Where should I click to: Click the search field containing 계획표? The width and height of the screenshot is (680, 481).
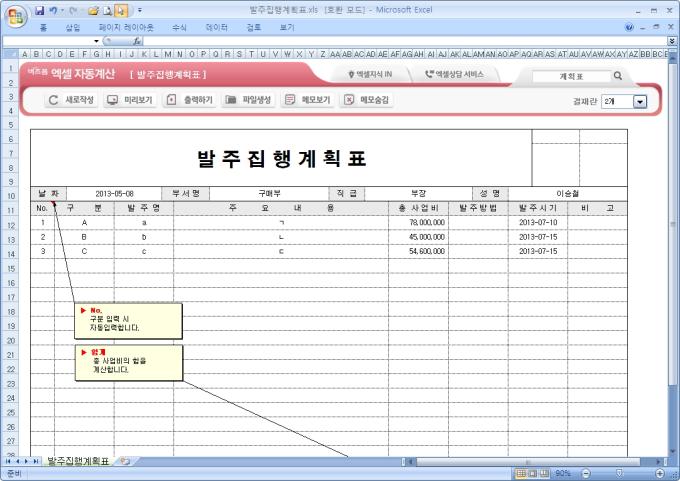(571, 76)
